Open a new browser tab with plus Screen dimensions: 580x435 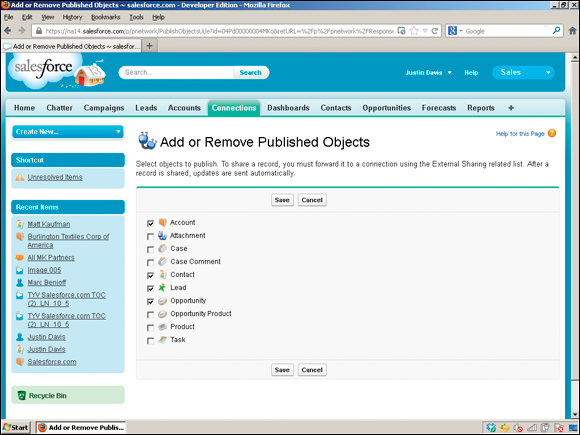tap(149, 46)
